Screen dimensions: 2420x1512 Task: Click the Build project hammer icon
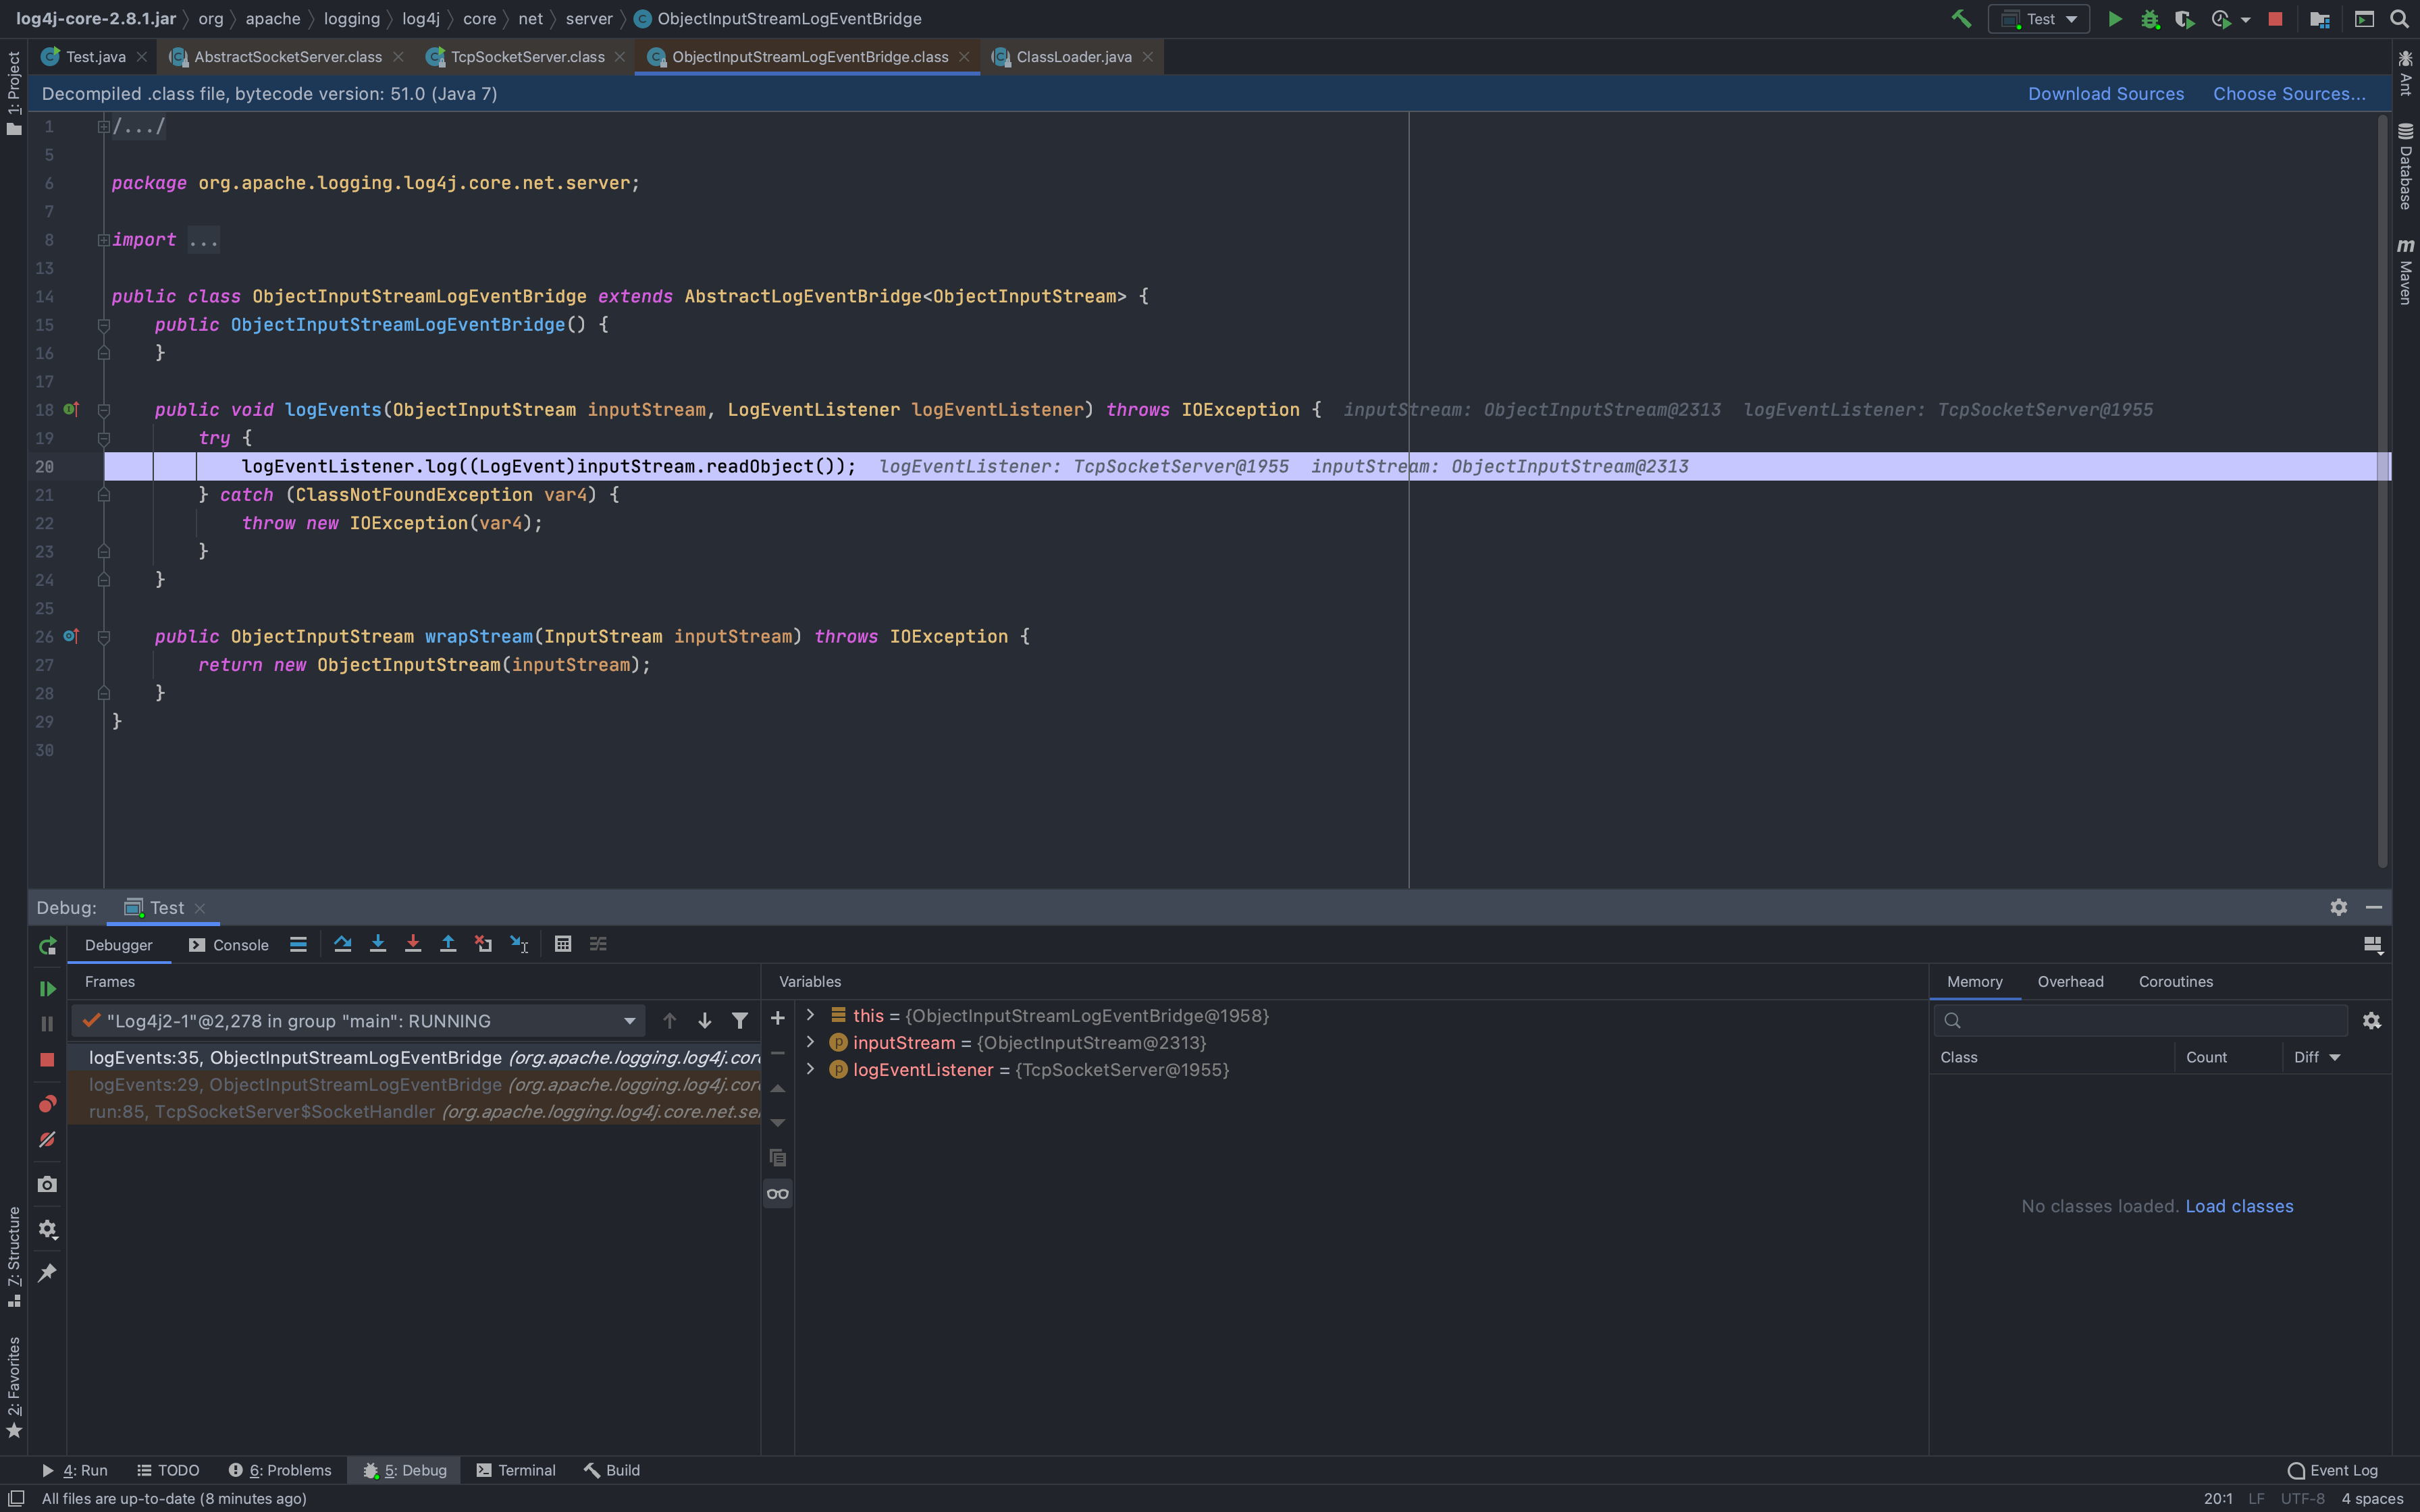(x=1961, y=19)
